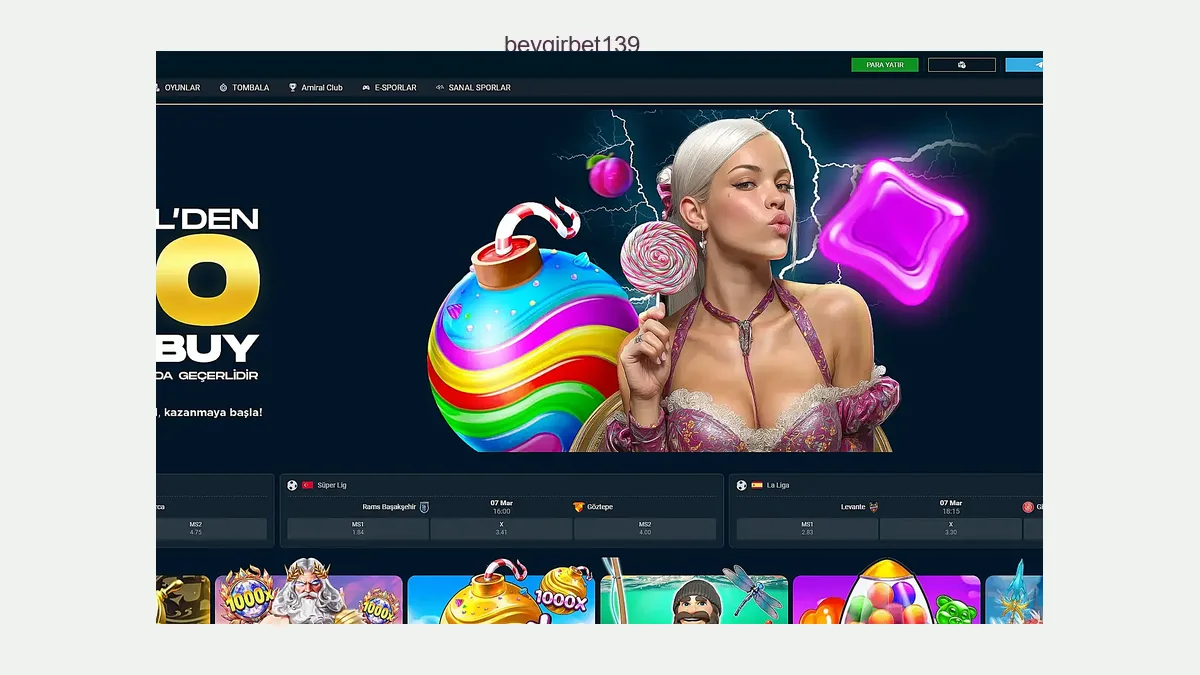The image size is (1200, 675).
Task: Open the E-SPORLAR menu item
Action: 390,88
